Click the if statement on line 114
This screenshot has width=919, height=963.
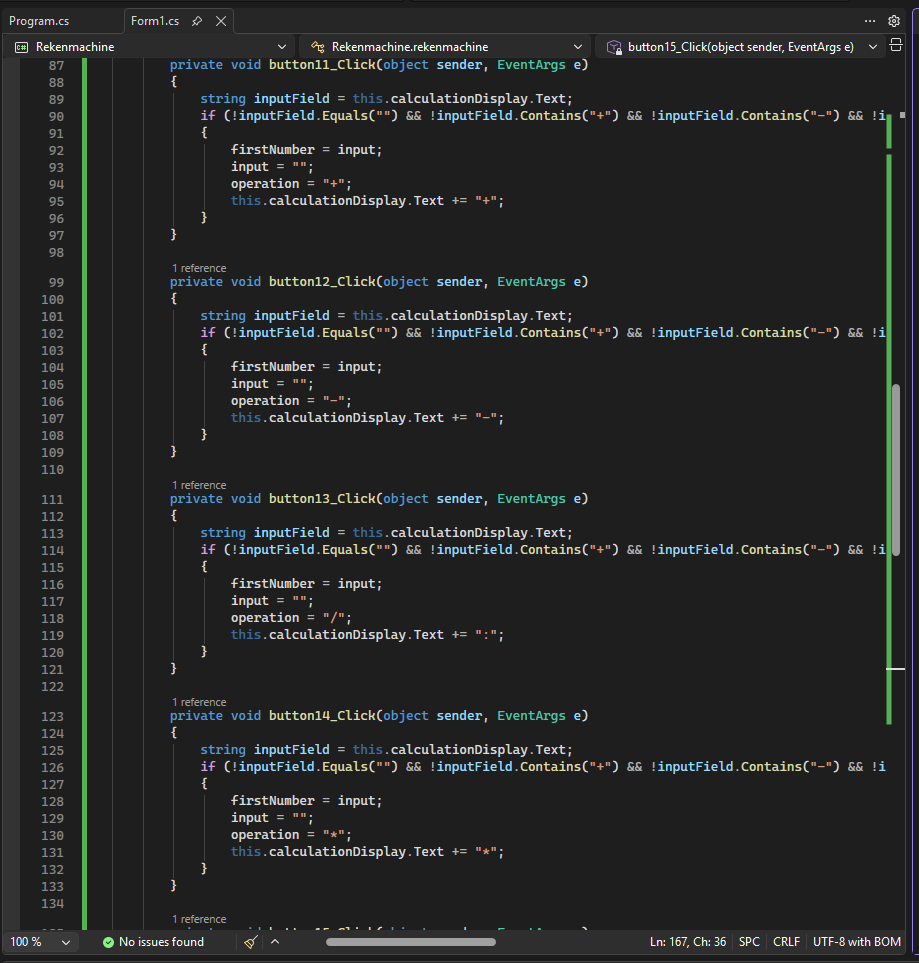tap(543, 550)
